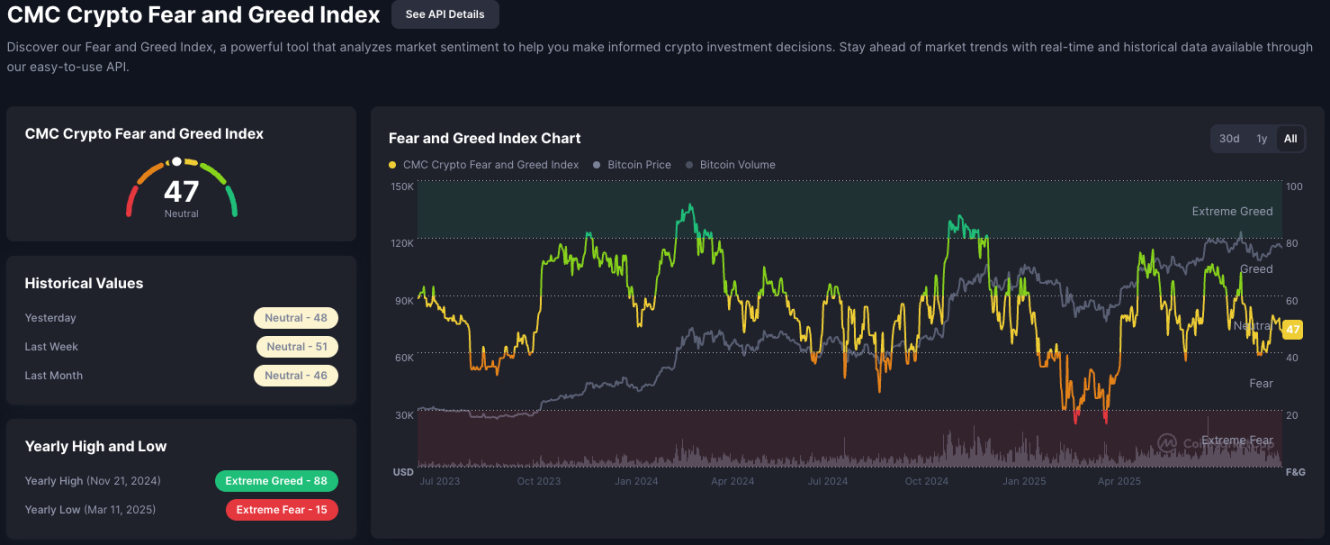Select the 1y chart range
Image resolution: width=1330 pixels, height=545 pixels.
[1261, 139]
